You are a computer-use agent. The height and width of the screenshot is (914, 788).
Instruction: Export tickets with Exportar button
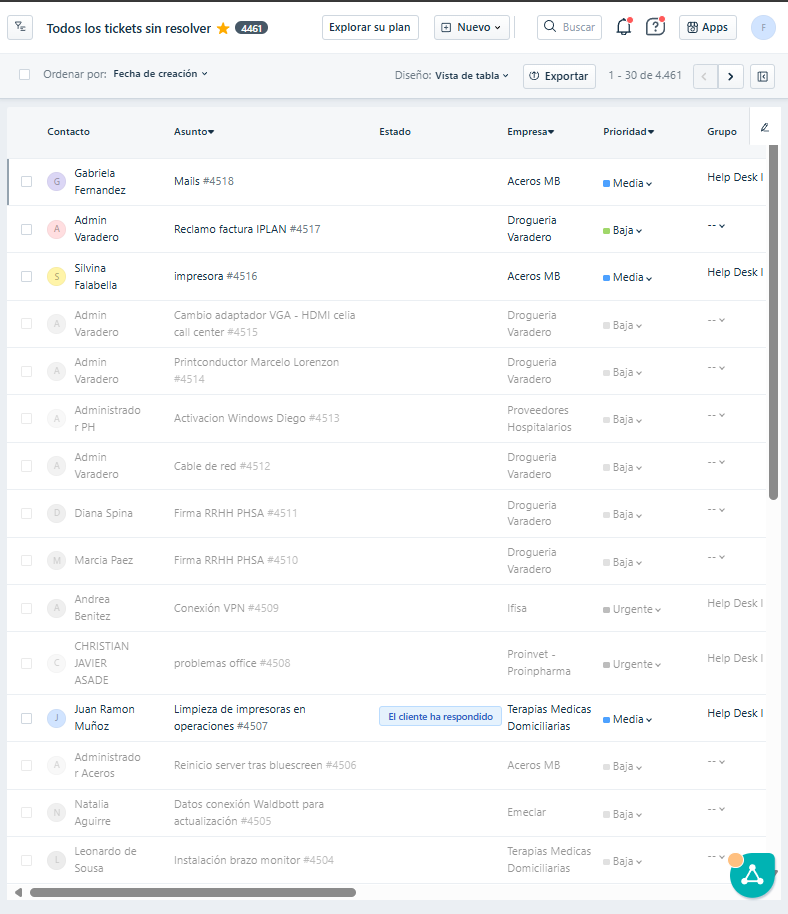559,76
